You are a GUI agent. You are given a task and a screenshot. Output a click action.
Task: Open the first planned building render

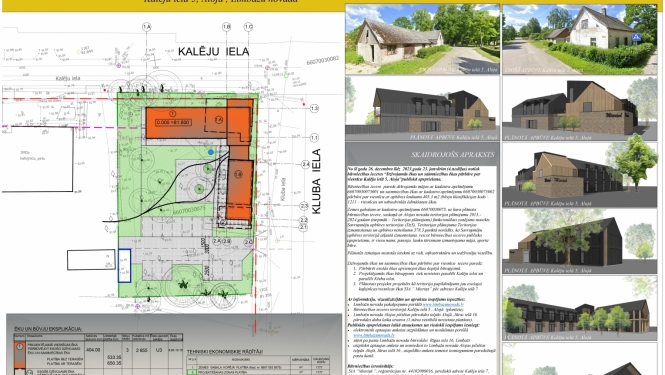coord(422,109)
